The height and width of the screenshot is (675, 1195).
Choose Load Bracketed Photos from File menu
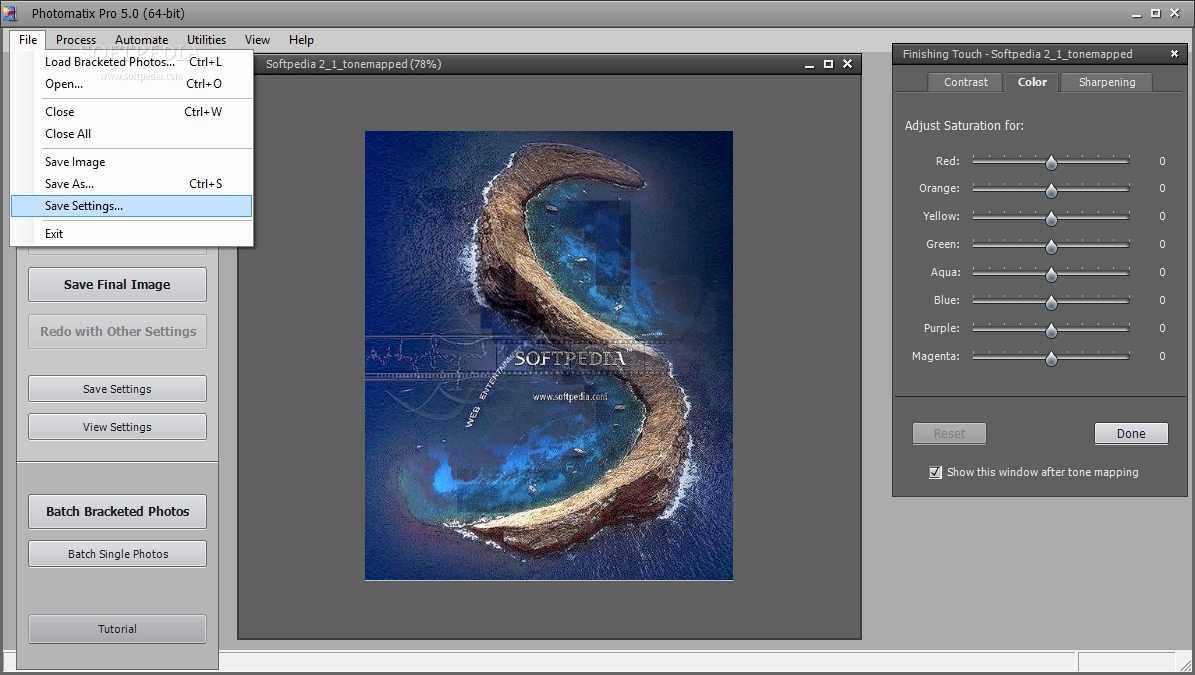tap(132, 62)
